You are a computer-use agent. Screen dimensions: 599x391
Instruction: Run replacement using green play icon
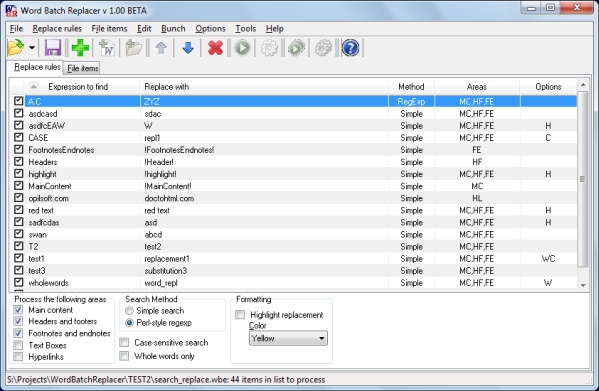pos(242,48)
